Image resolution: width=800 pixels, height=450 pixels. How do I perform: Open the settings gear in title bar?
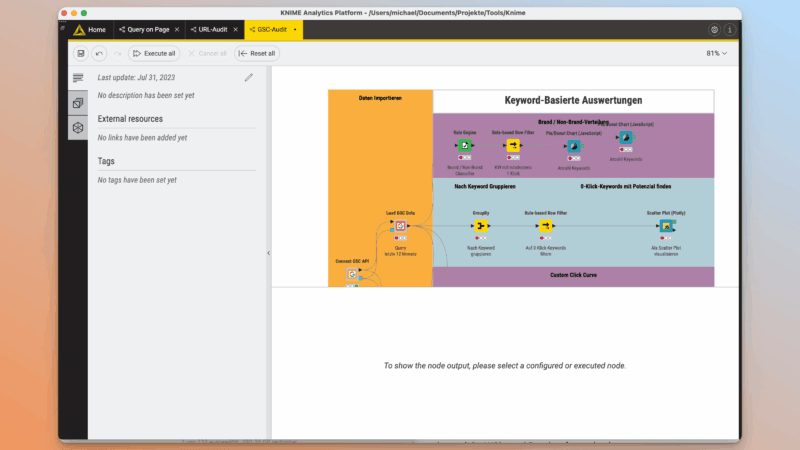click(x=714, y=30)
